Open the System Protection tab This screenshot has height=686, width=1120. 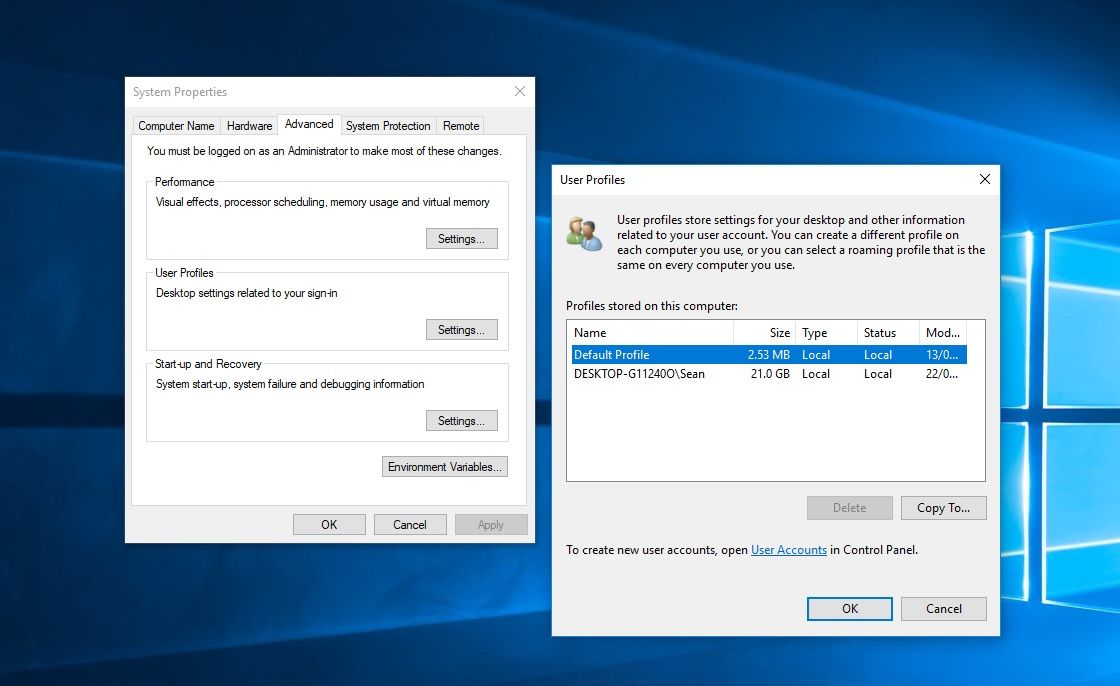coord(388,125)
